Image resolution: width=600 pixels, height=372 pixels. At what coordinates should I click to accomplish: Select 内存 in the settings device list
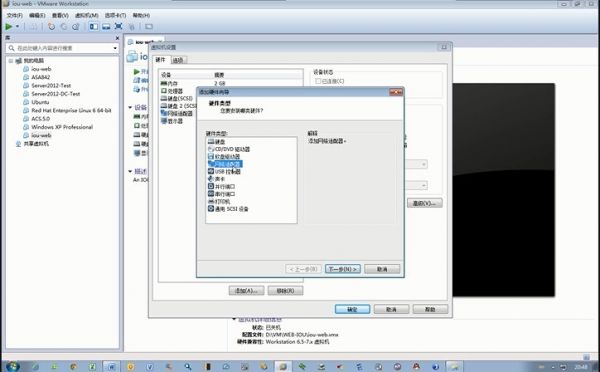tap(170, 83)
